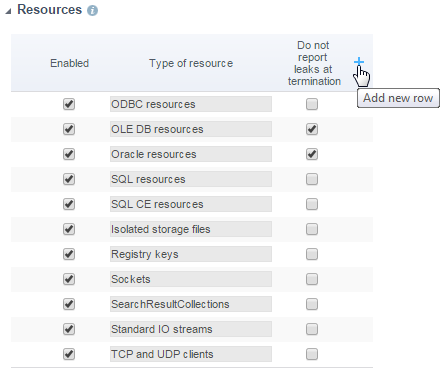Check ODBC resources do-not-report-leaks checkbox
The height and width of the screenshot is (373, 447).
(312, 104)
